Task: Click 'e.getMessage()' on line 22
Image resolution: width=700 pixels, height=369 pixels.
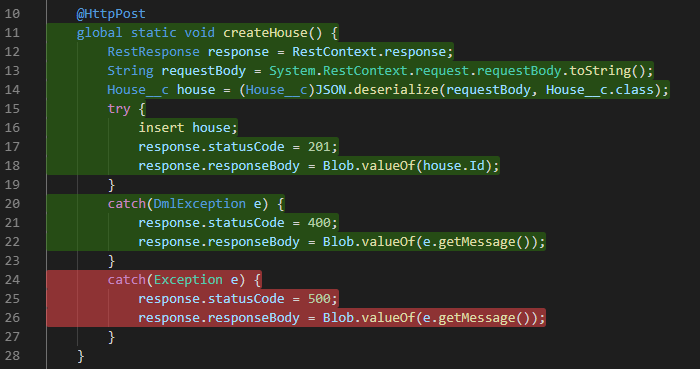Action: [x=476, y=242]
